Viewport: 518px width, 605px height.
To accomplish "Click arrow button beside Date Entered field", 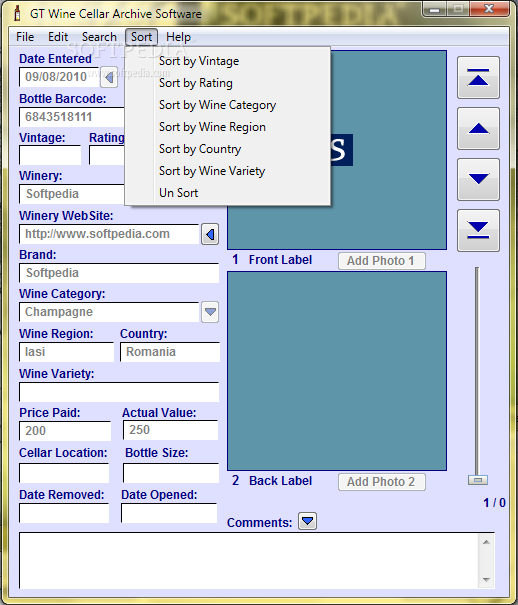I will coord(109,78).
